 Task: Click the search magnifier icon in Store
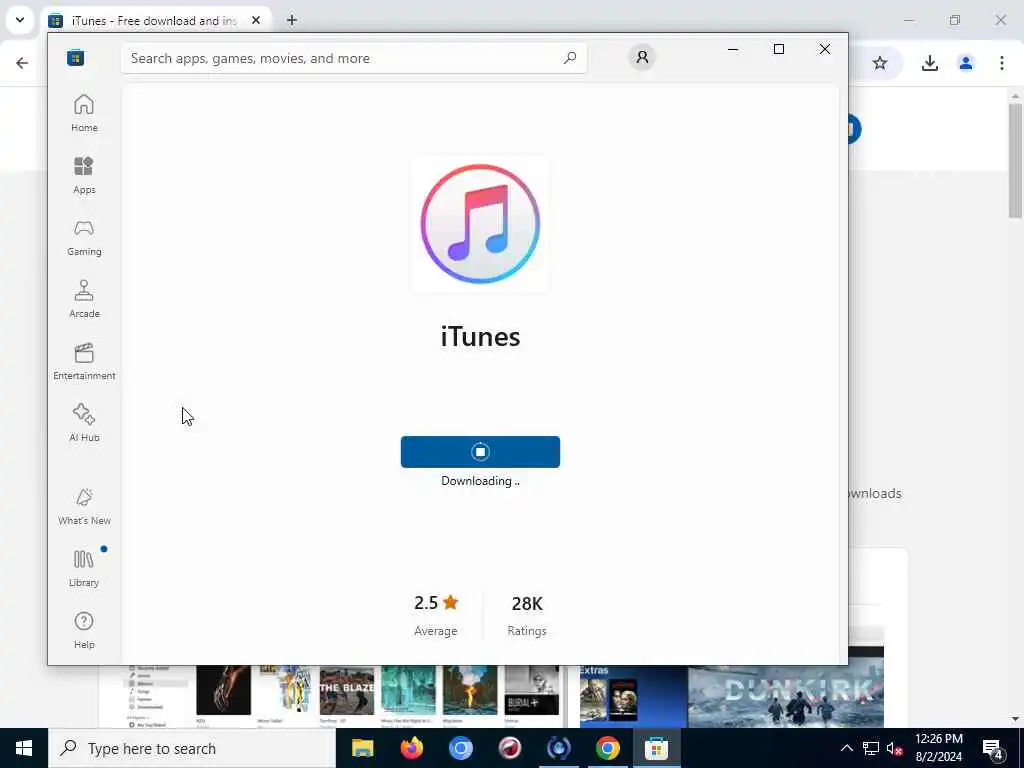pyautogui.click(x=570, y=58)
